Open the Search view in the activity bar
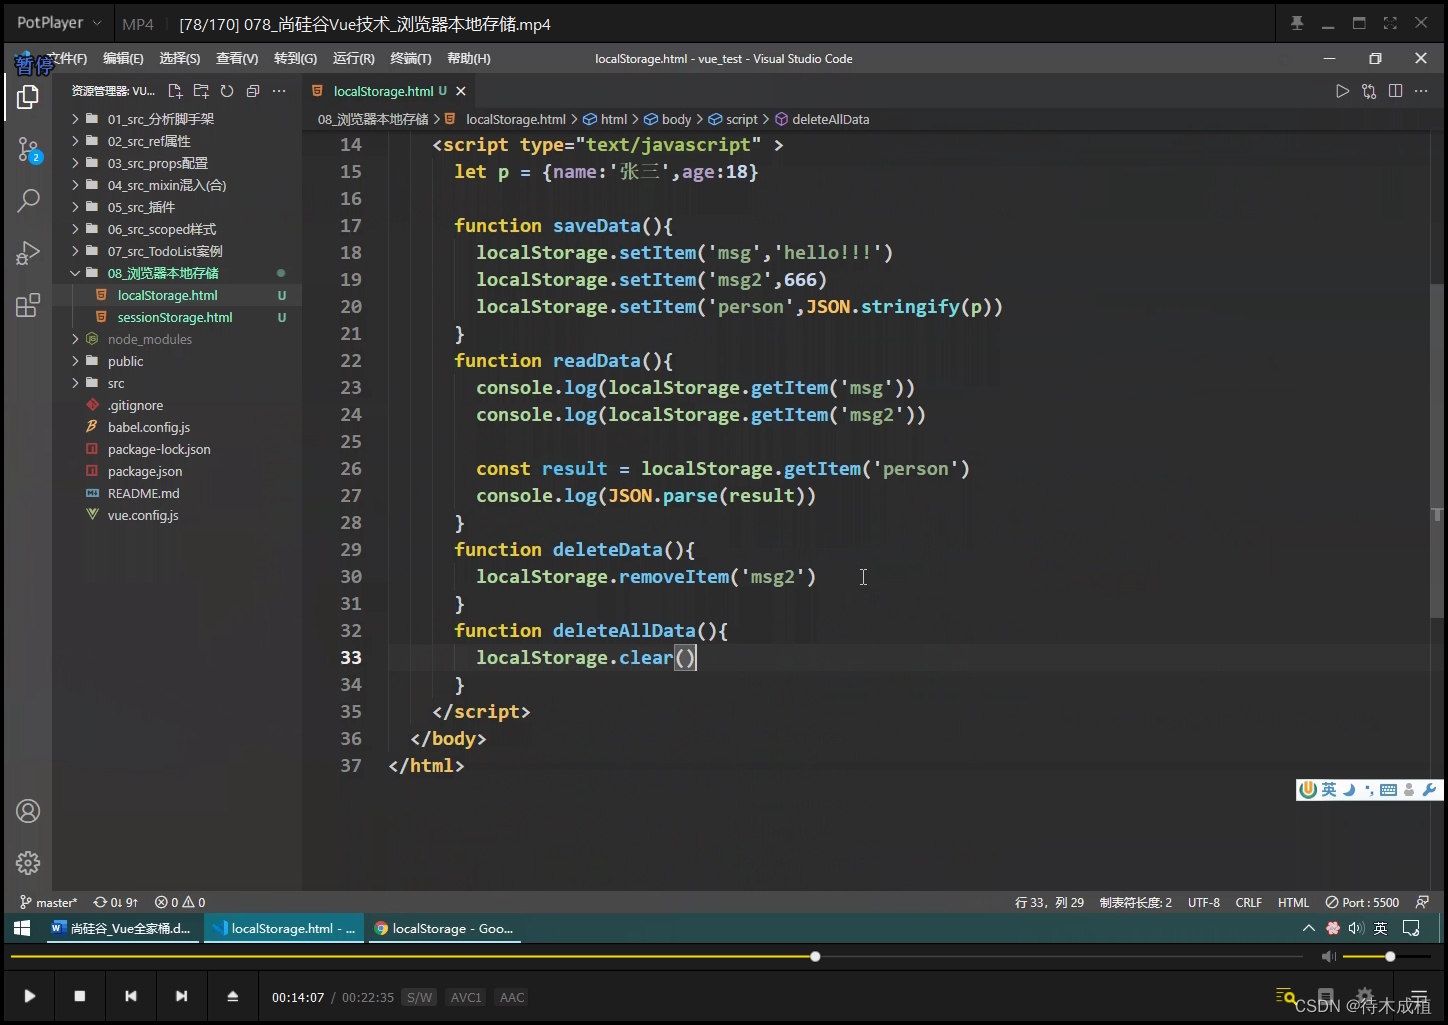The image size is (1448, 1025). [x=28, y=201]
